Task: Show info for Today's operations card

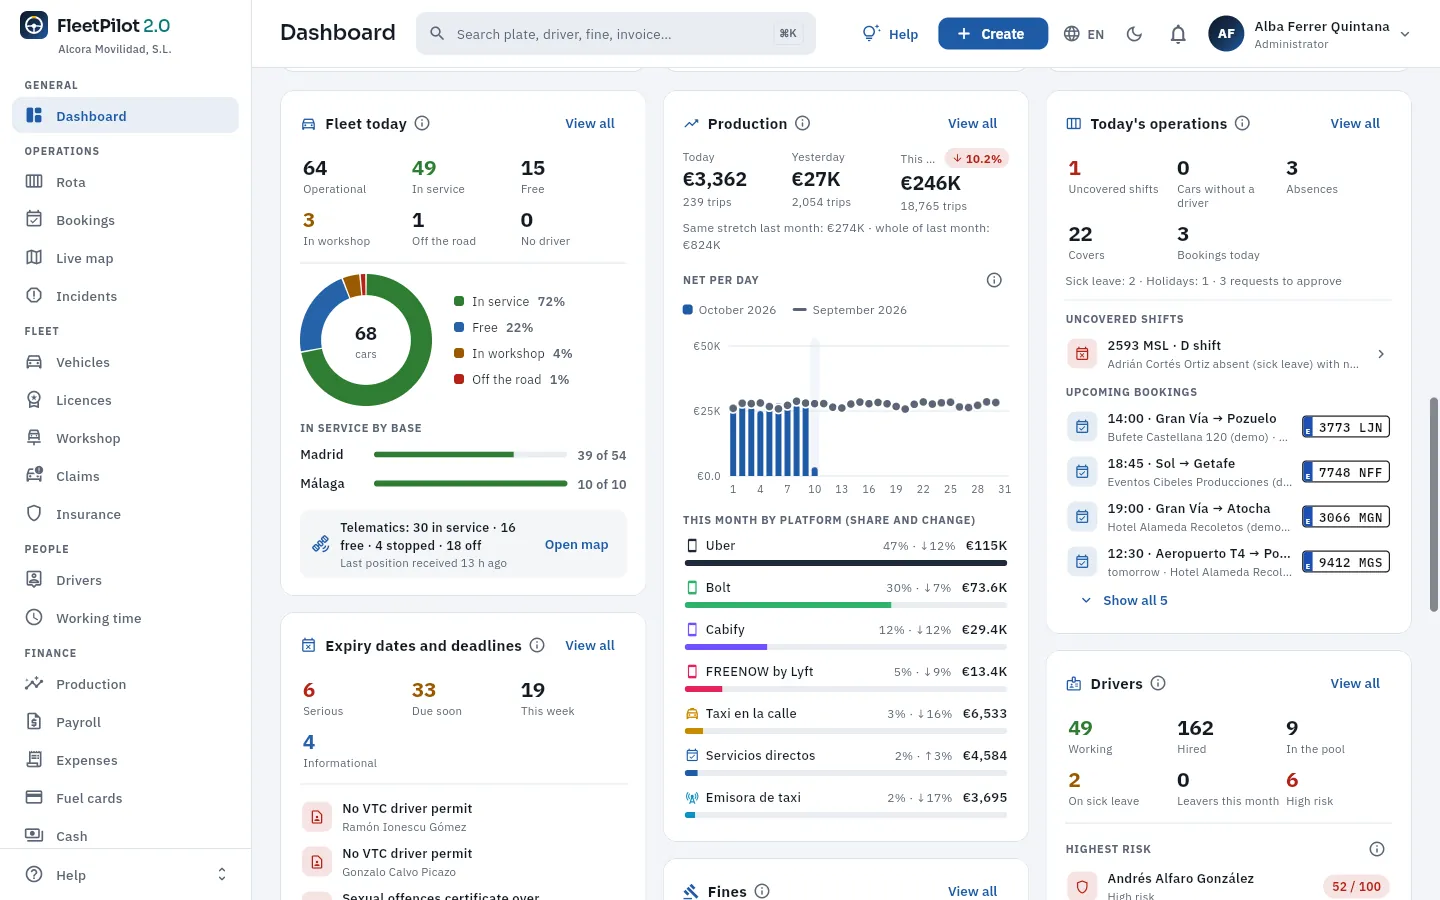Action: (x=1242, y=123)
